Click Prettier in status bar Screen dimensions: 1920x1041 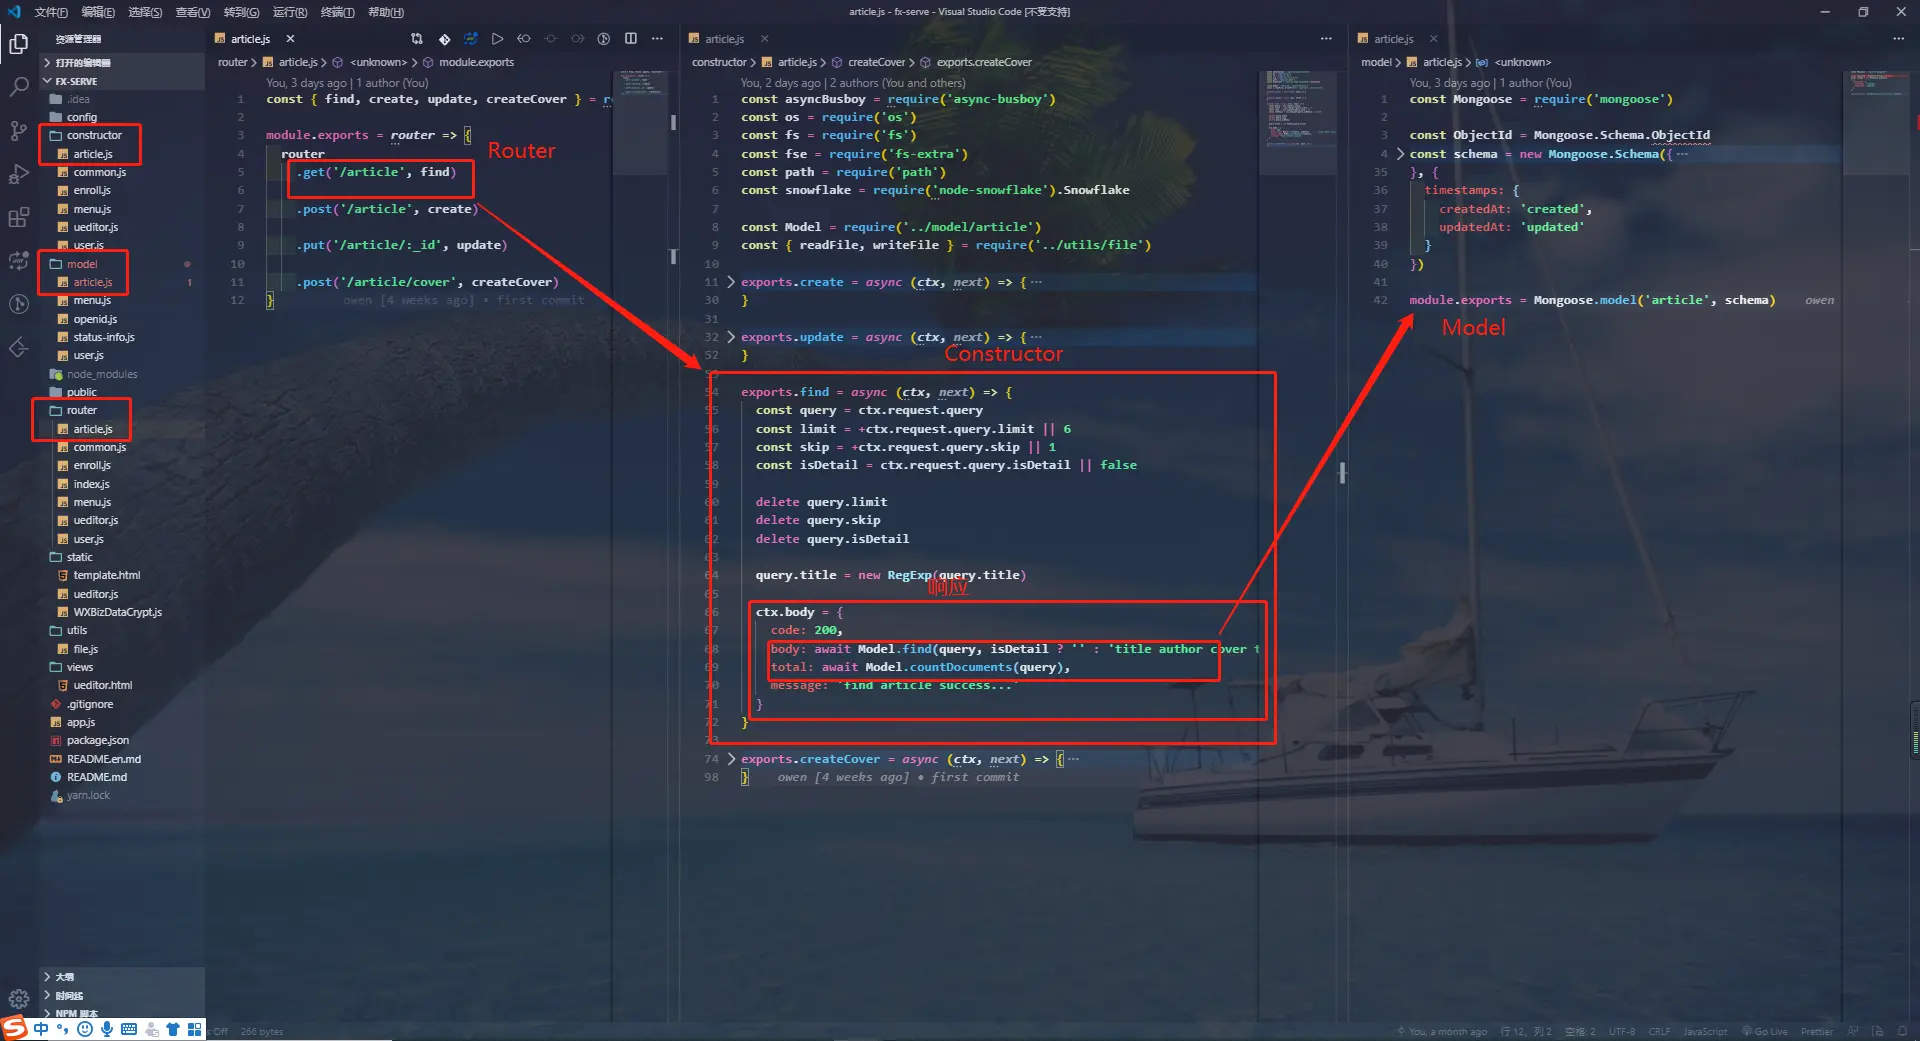(x=1816, y=1031)
